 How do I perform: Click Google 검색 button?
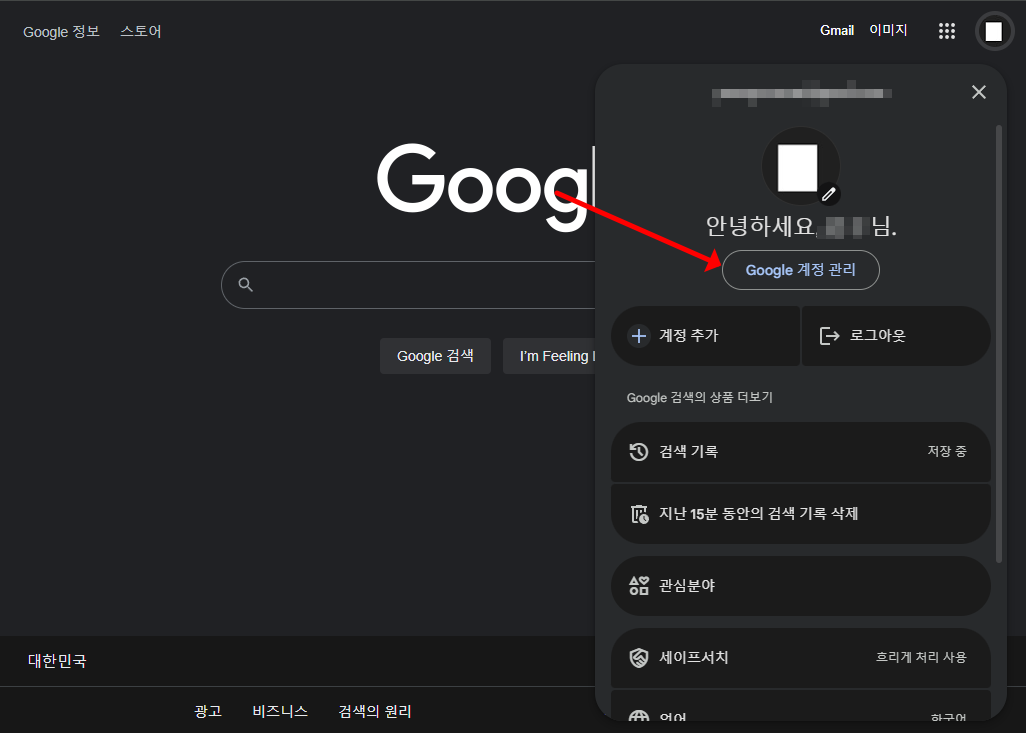(435, 356)
